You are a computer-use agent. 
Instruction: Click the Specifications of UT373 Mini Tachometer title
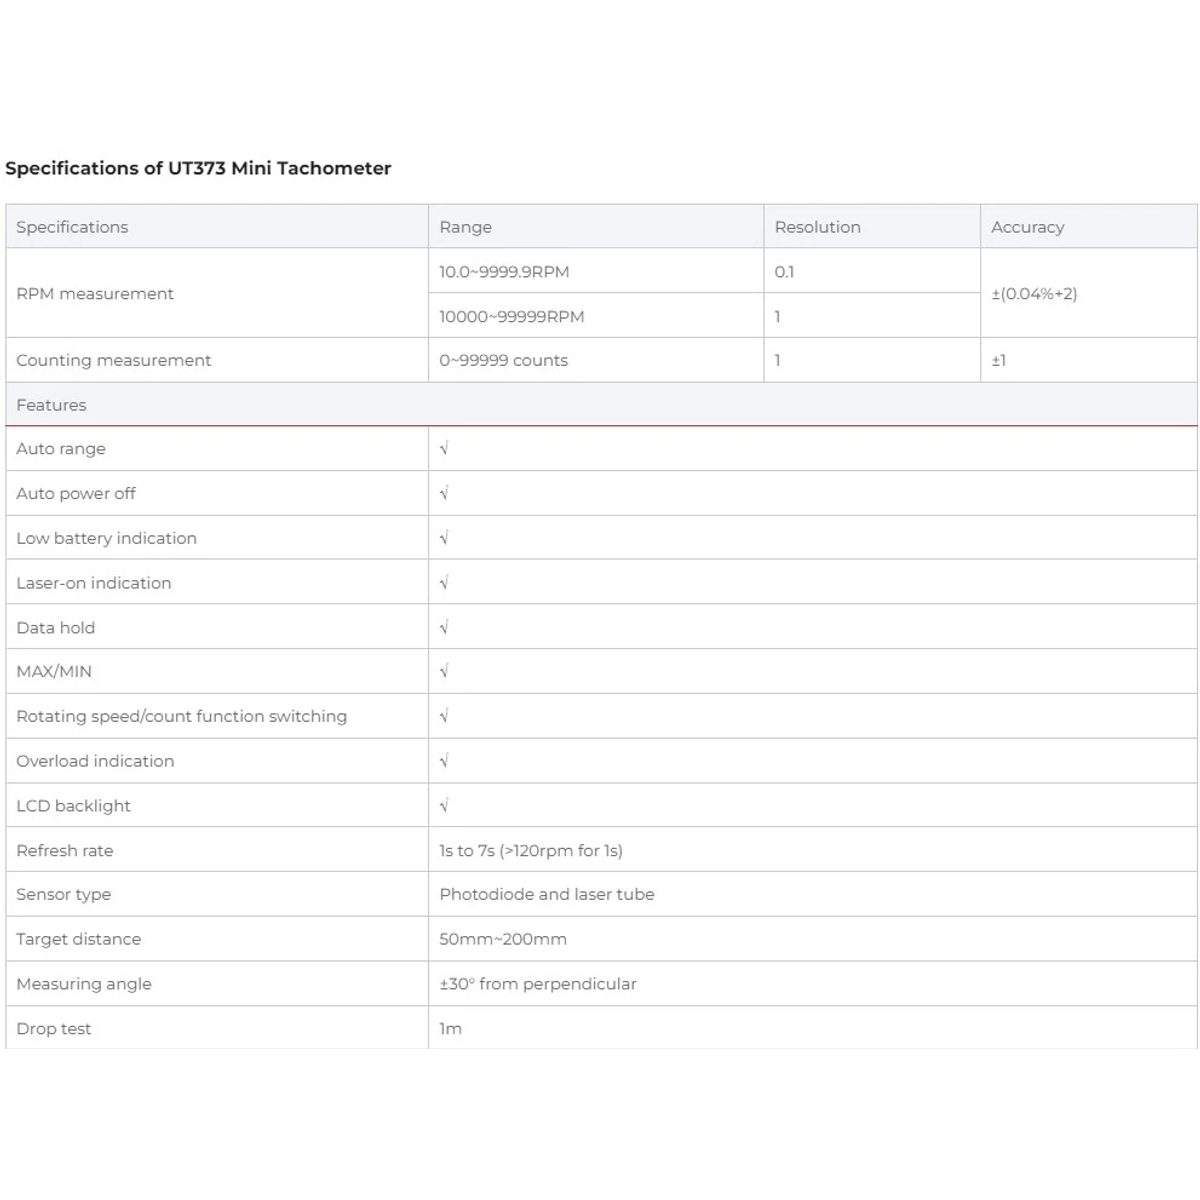[198, 168]
